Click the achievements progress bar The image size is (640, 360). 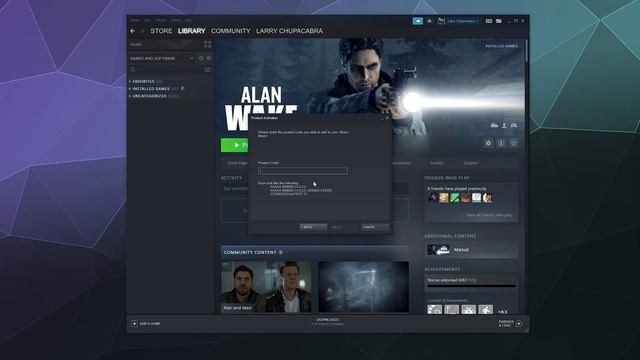[471, 286]
